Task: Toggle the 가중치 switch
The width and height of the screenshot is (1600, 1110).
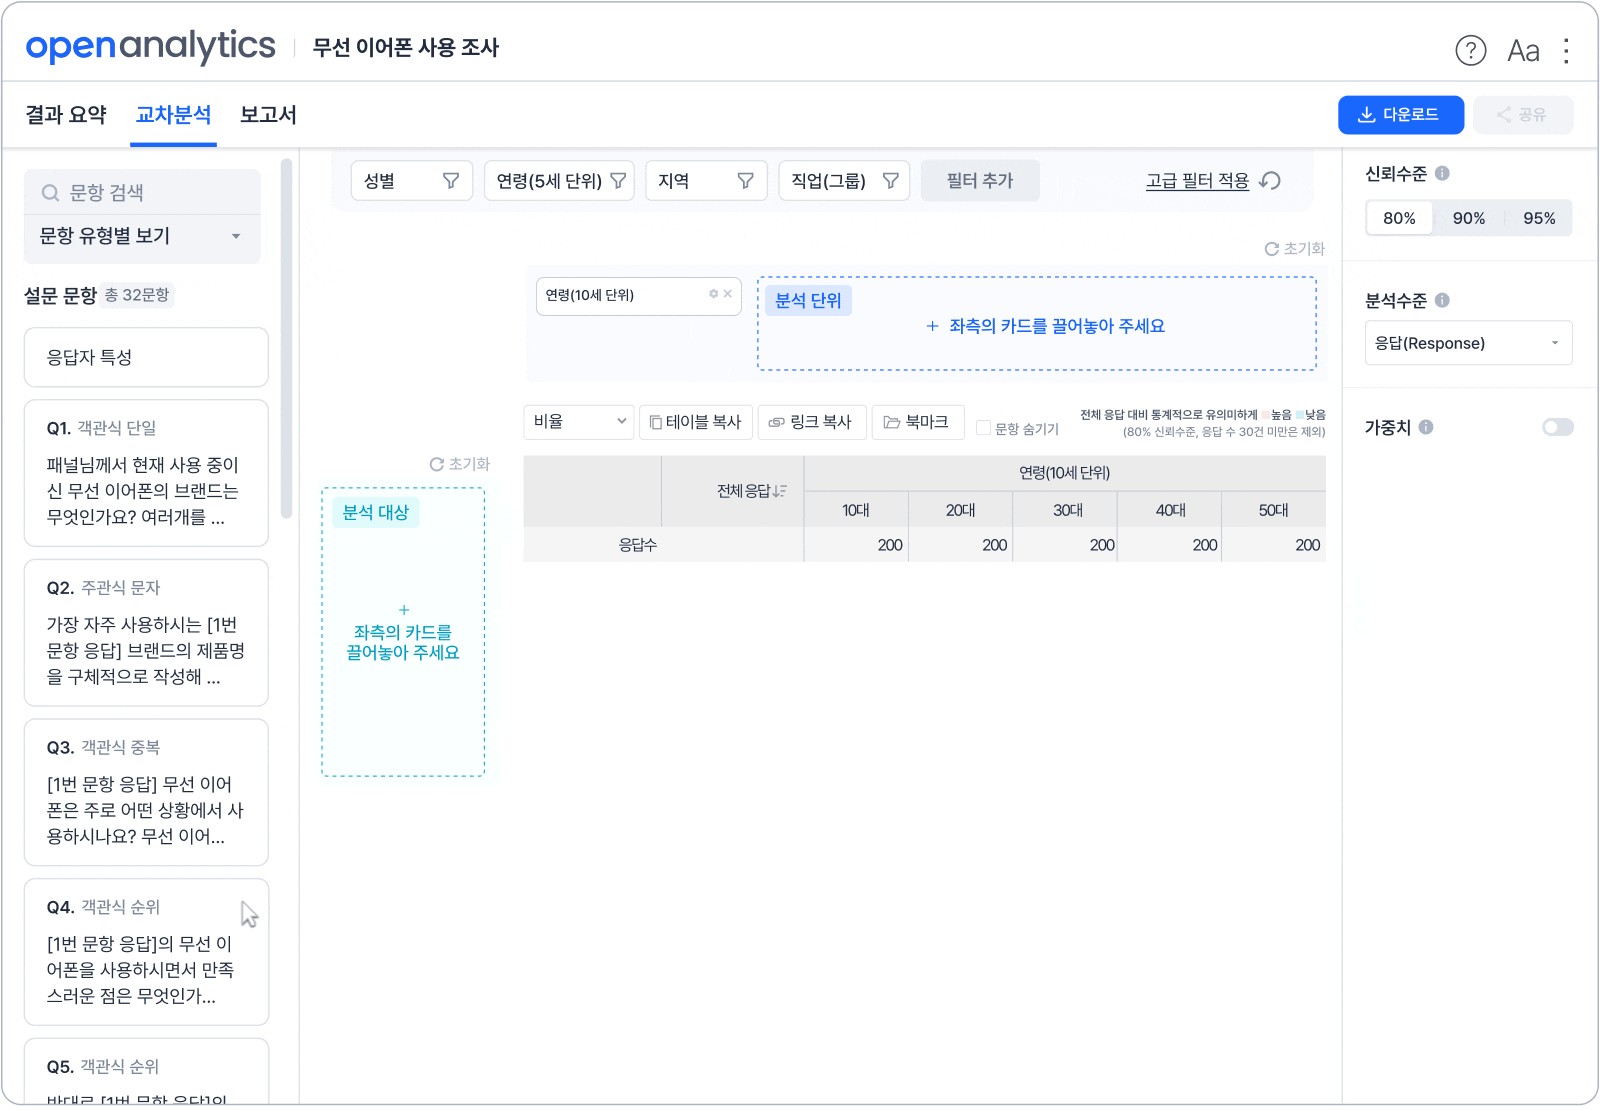Action: (1558, 427)
